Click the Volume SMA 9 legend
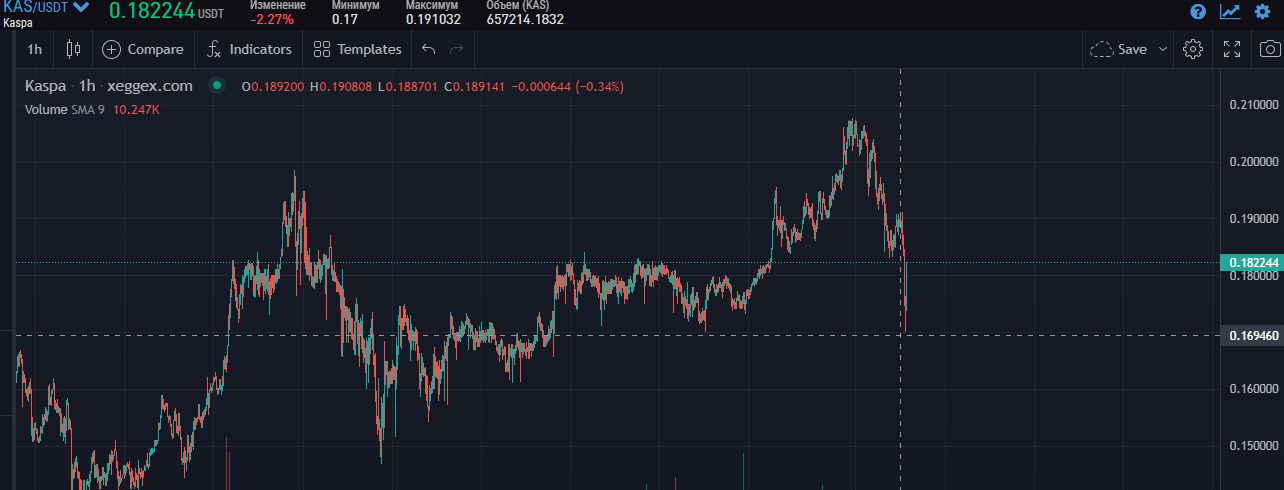 click(92, 109)
